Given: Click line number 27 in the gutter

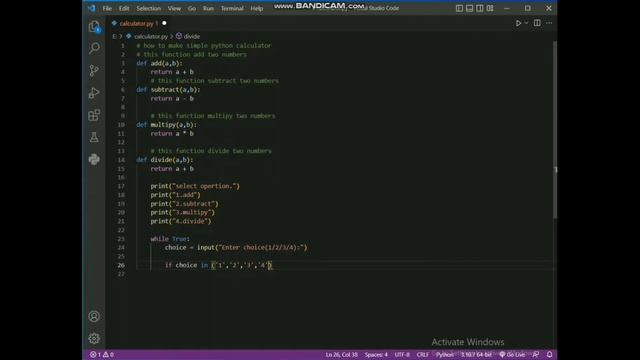Looking at the screenshot, I should pyautogui.click(x=121, y=274).
